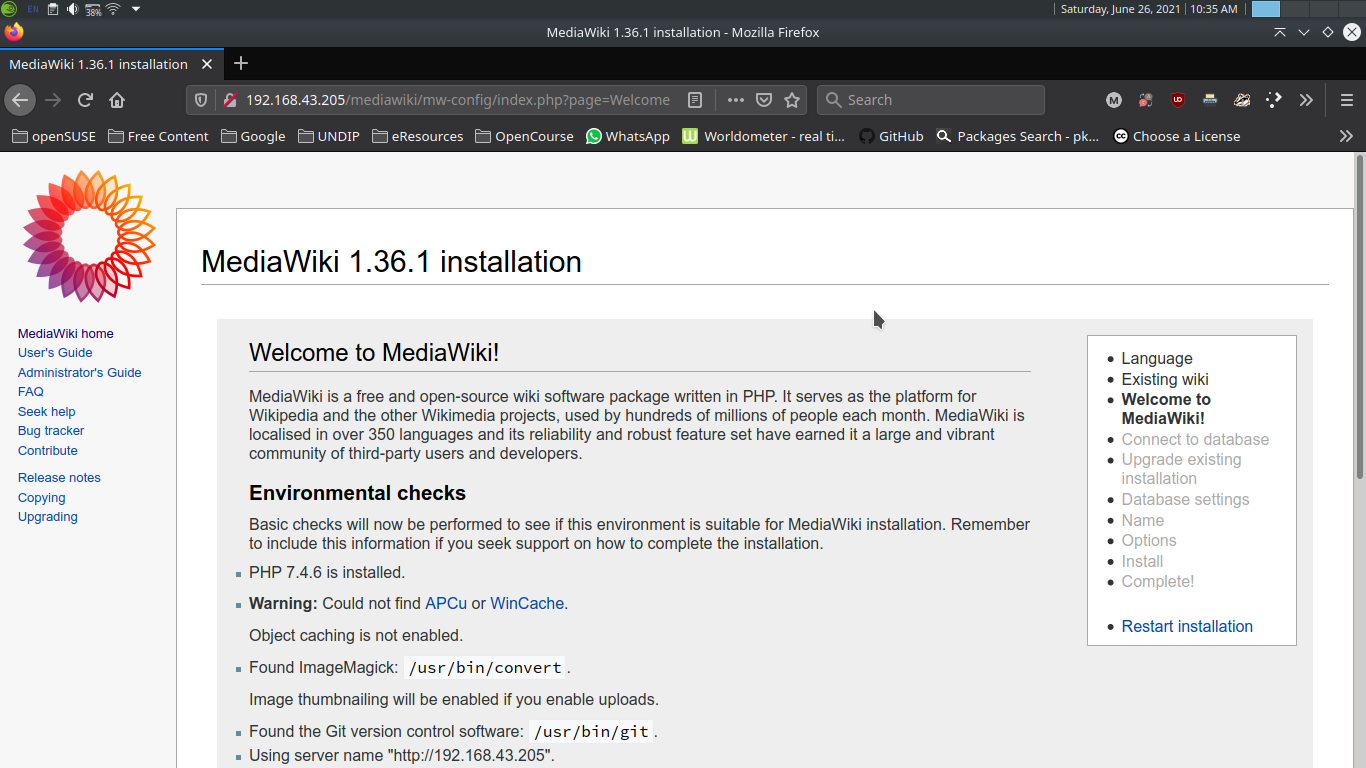Open page actions three-dot menu
Image resolution: width=1366 pixels, height=768 pixels.
coord(736,100)
